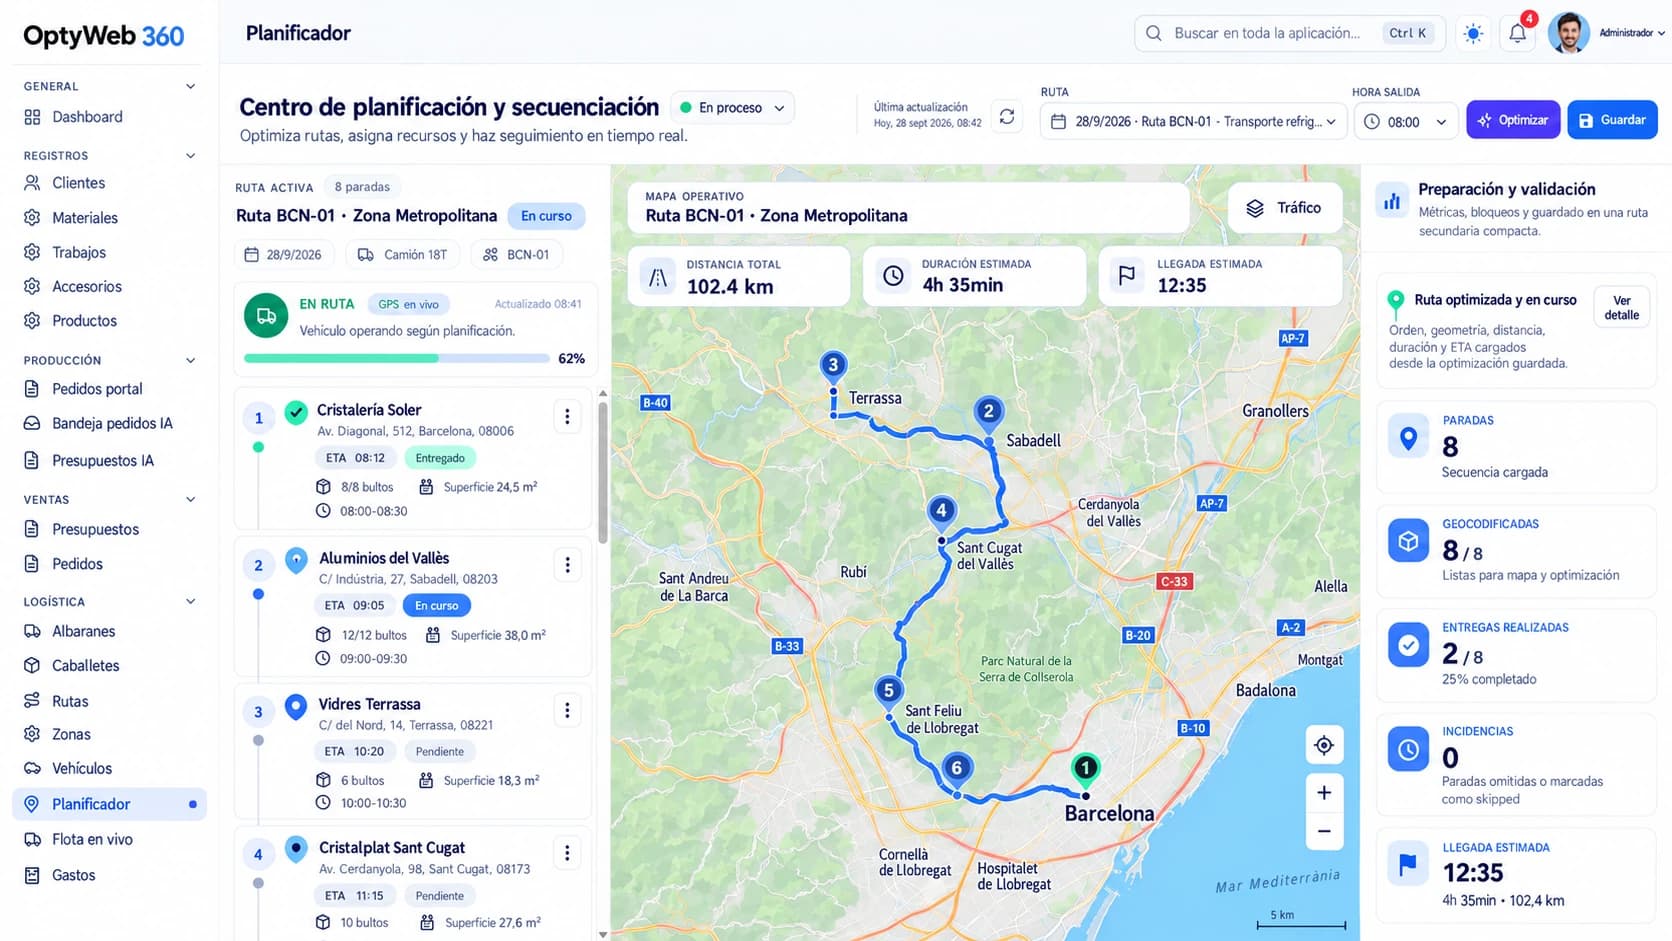Toggle the Tráfico map layer
1672x941 pixels.
1284,208
